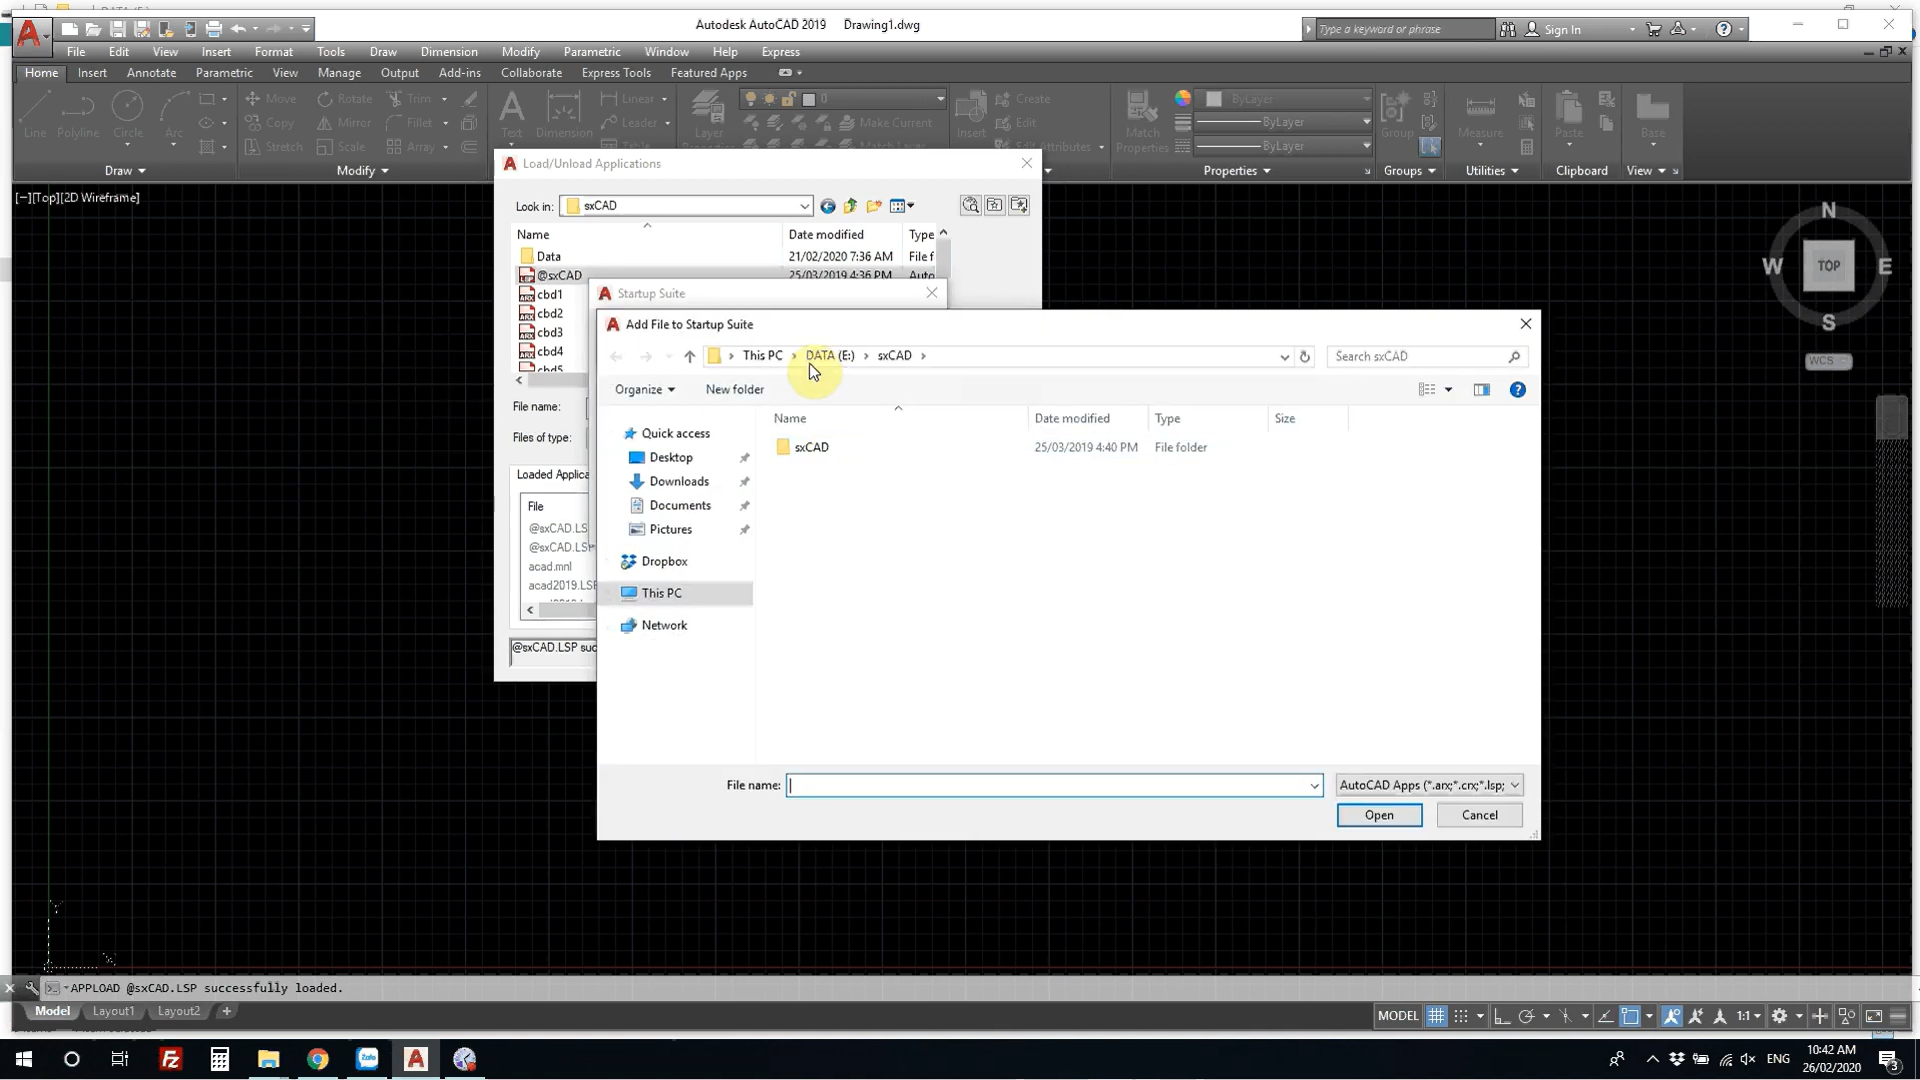This screenshot has width=1920, height=1080.
Task: Click DATA (E:) in the address breadcrumb
Action: (x=830, y=356)
